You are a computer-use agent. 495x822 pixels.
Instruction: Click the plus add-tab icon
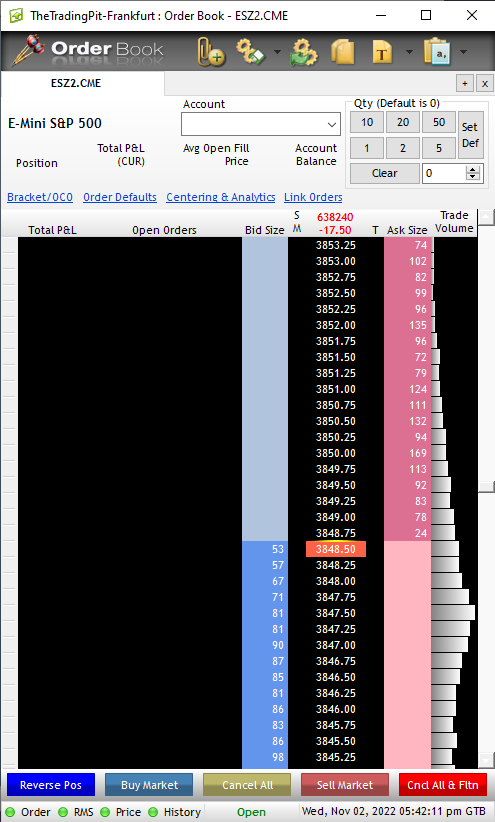point(465,83)
